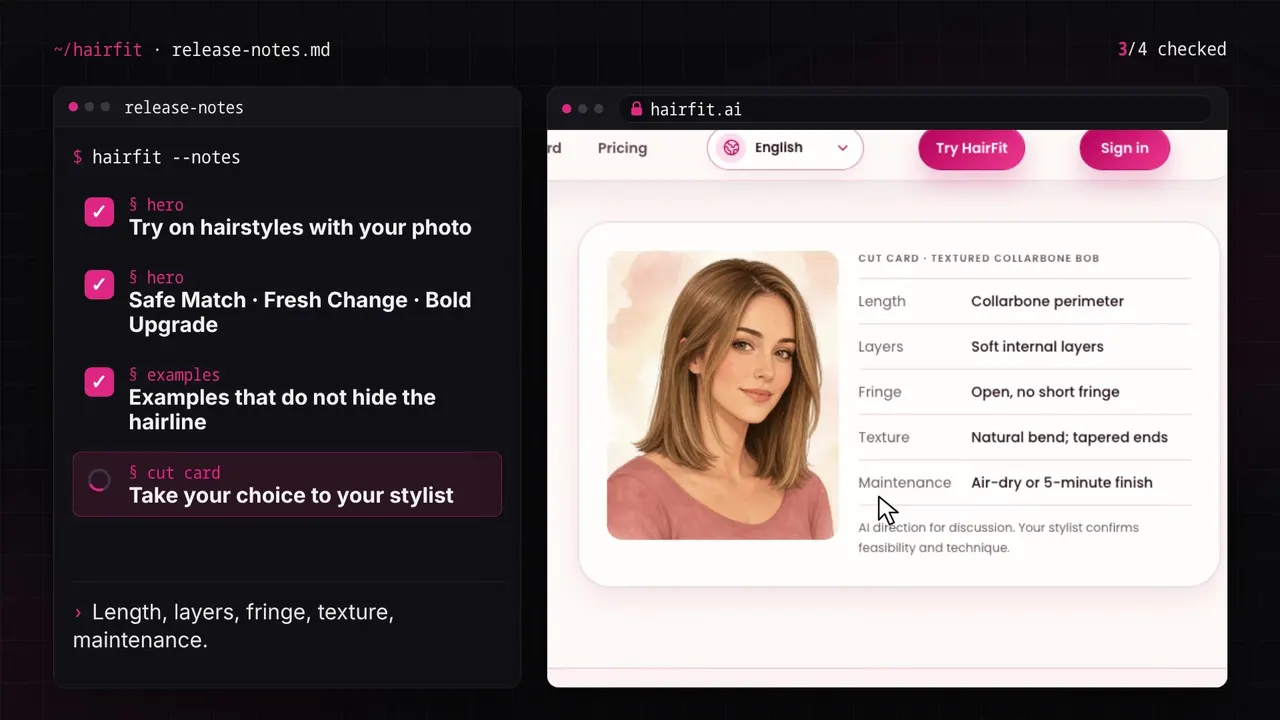
Task: Click the loading spinner on the cut card item
Action: (x=99, y=481)
